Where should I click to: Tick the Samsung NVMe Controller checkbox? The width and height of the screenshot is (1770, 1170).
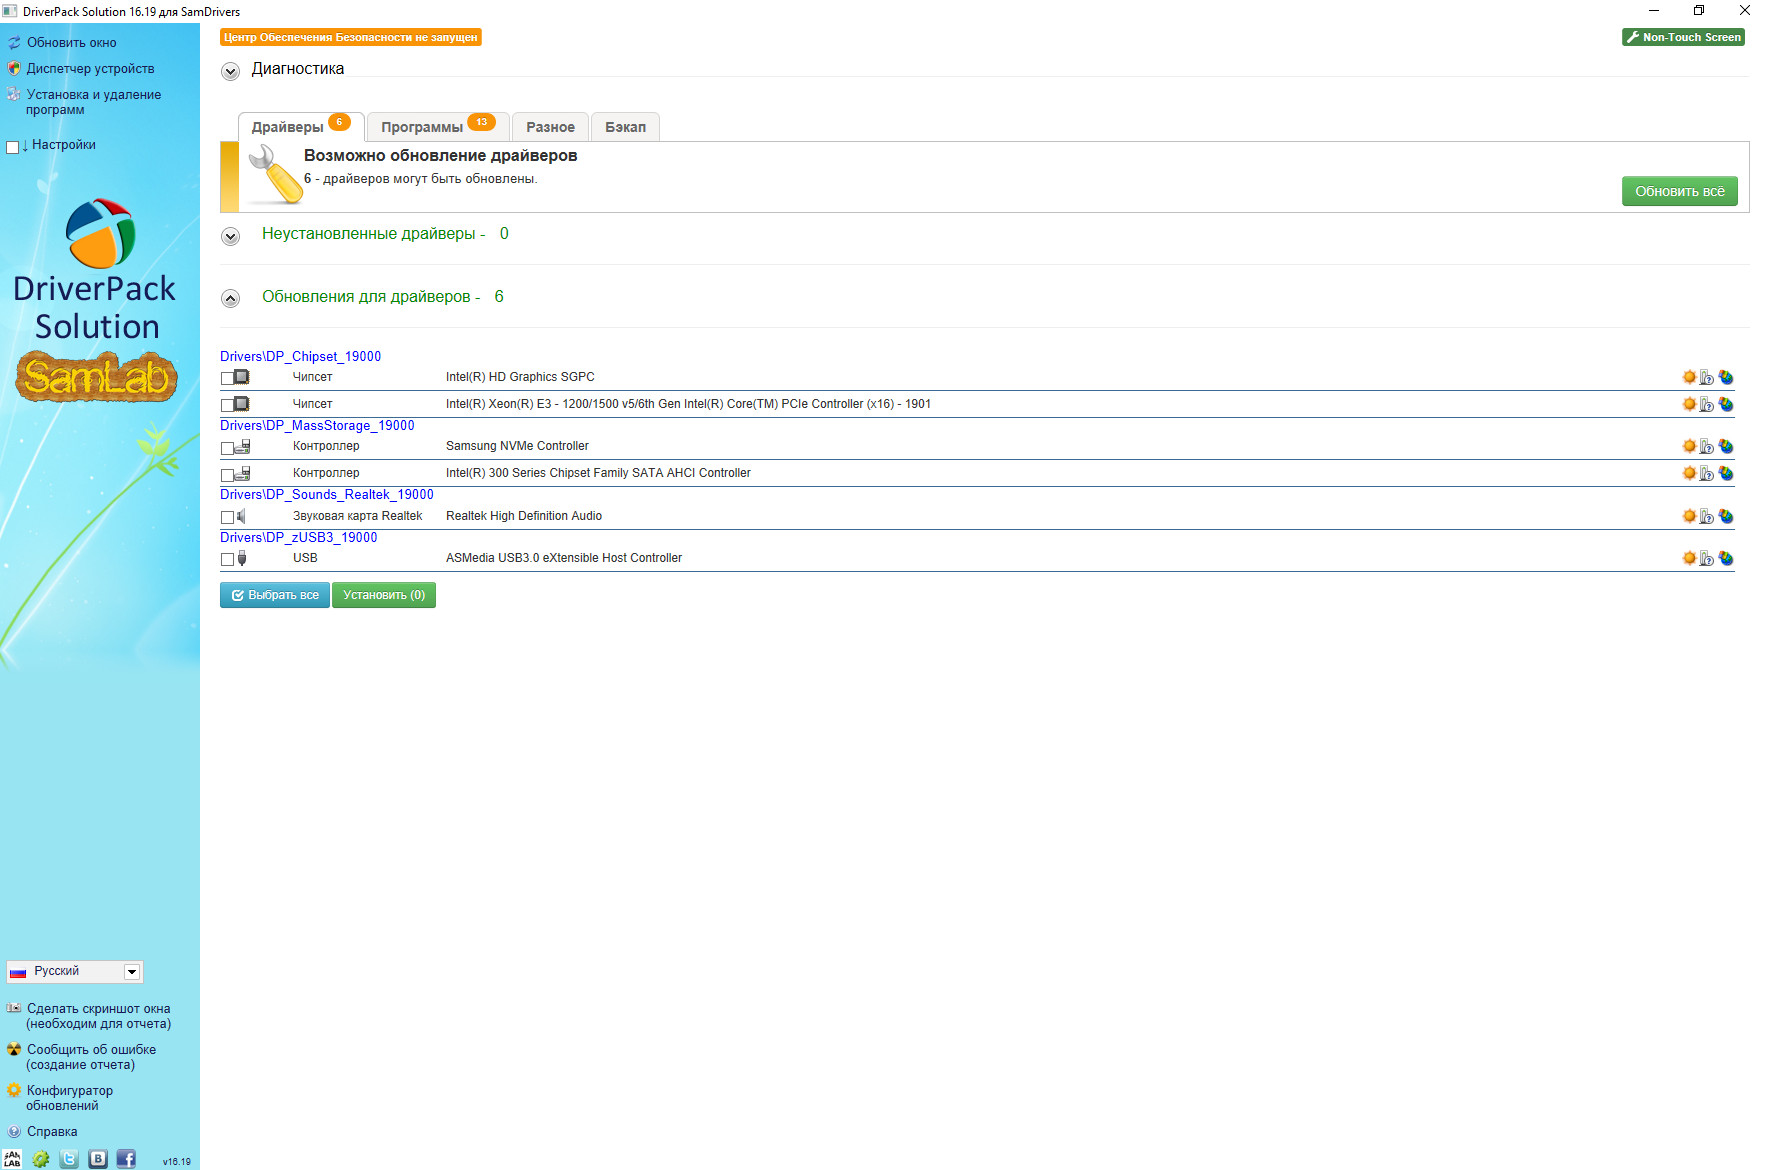coord(227,448)
